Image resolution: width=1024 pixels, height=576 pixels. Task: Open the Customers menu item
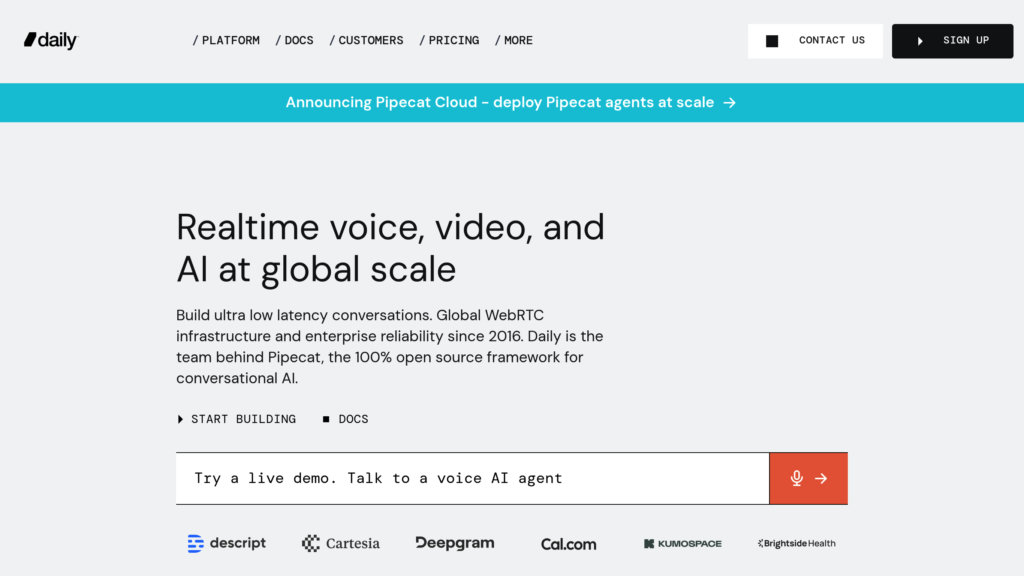click(x=367, y=41)
